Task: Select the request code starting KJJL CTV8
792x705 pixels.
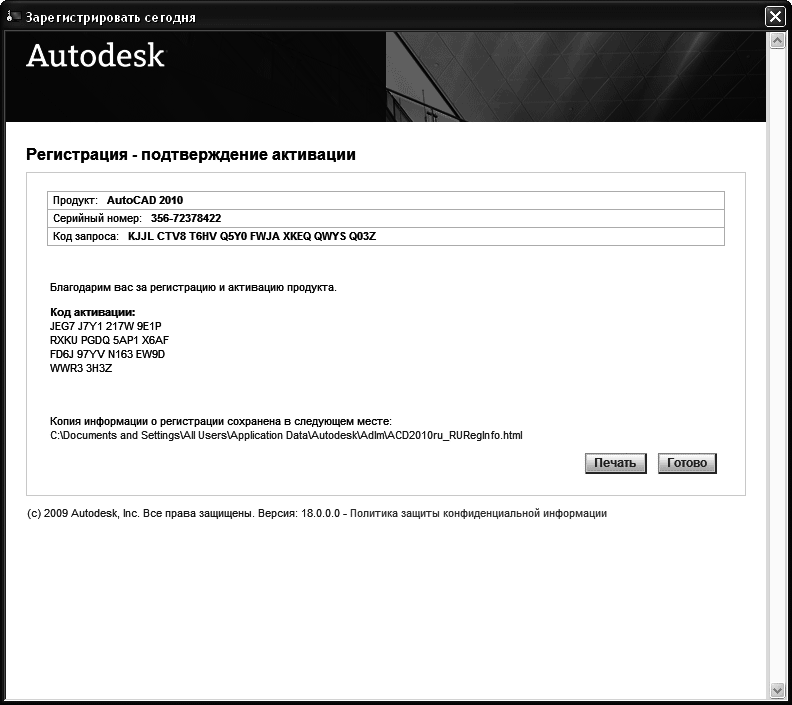Action: [252, 236]
